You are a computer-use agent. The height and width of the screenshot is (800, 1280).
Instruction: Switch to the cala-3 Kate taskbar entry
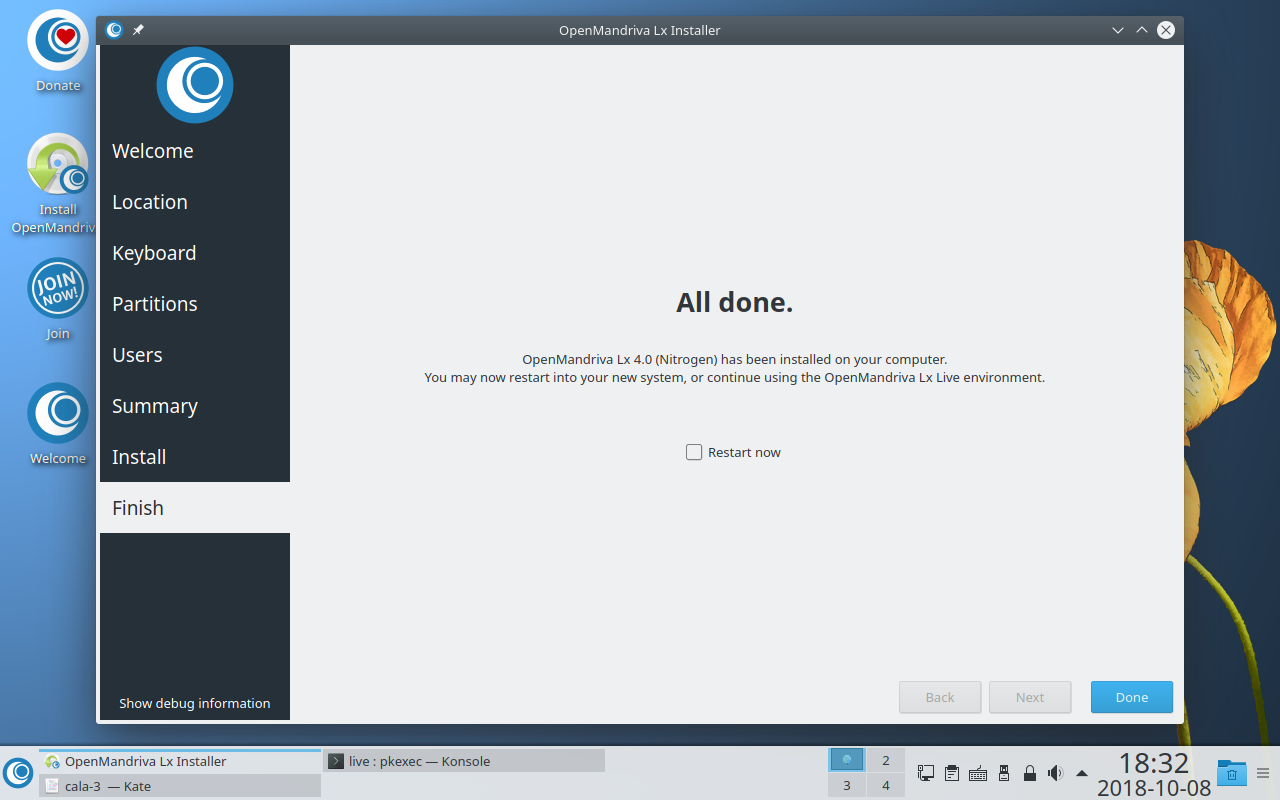point(180,786)
